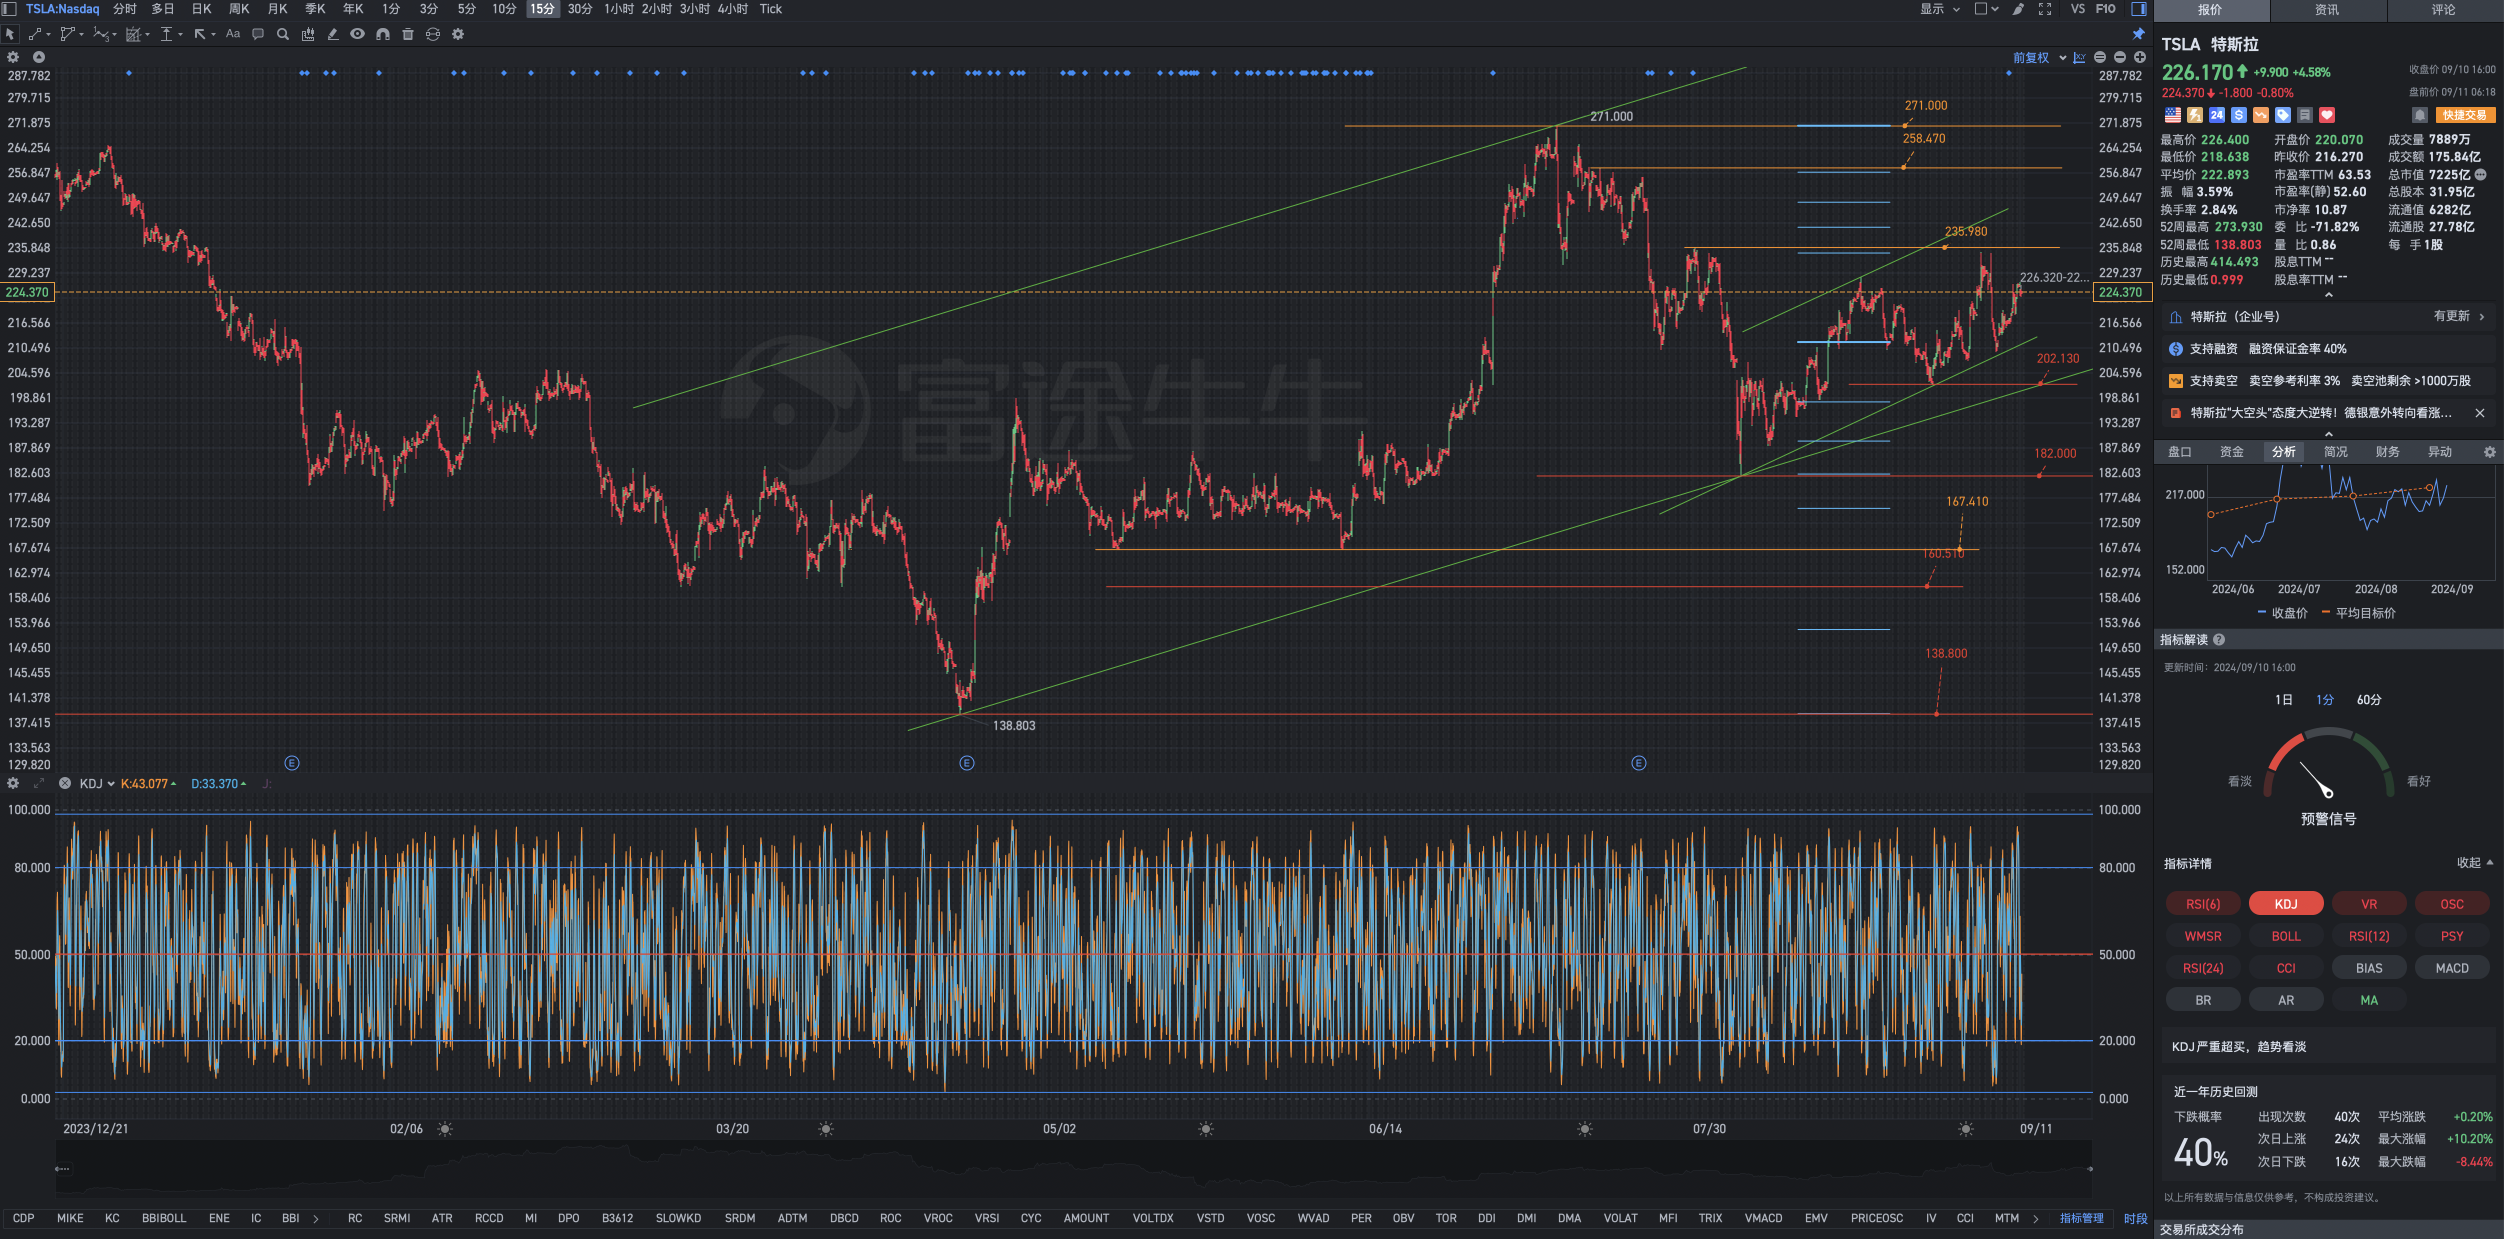Switch to the 30分 timeframe

pyautogui.click(x=580, y=9)
